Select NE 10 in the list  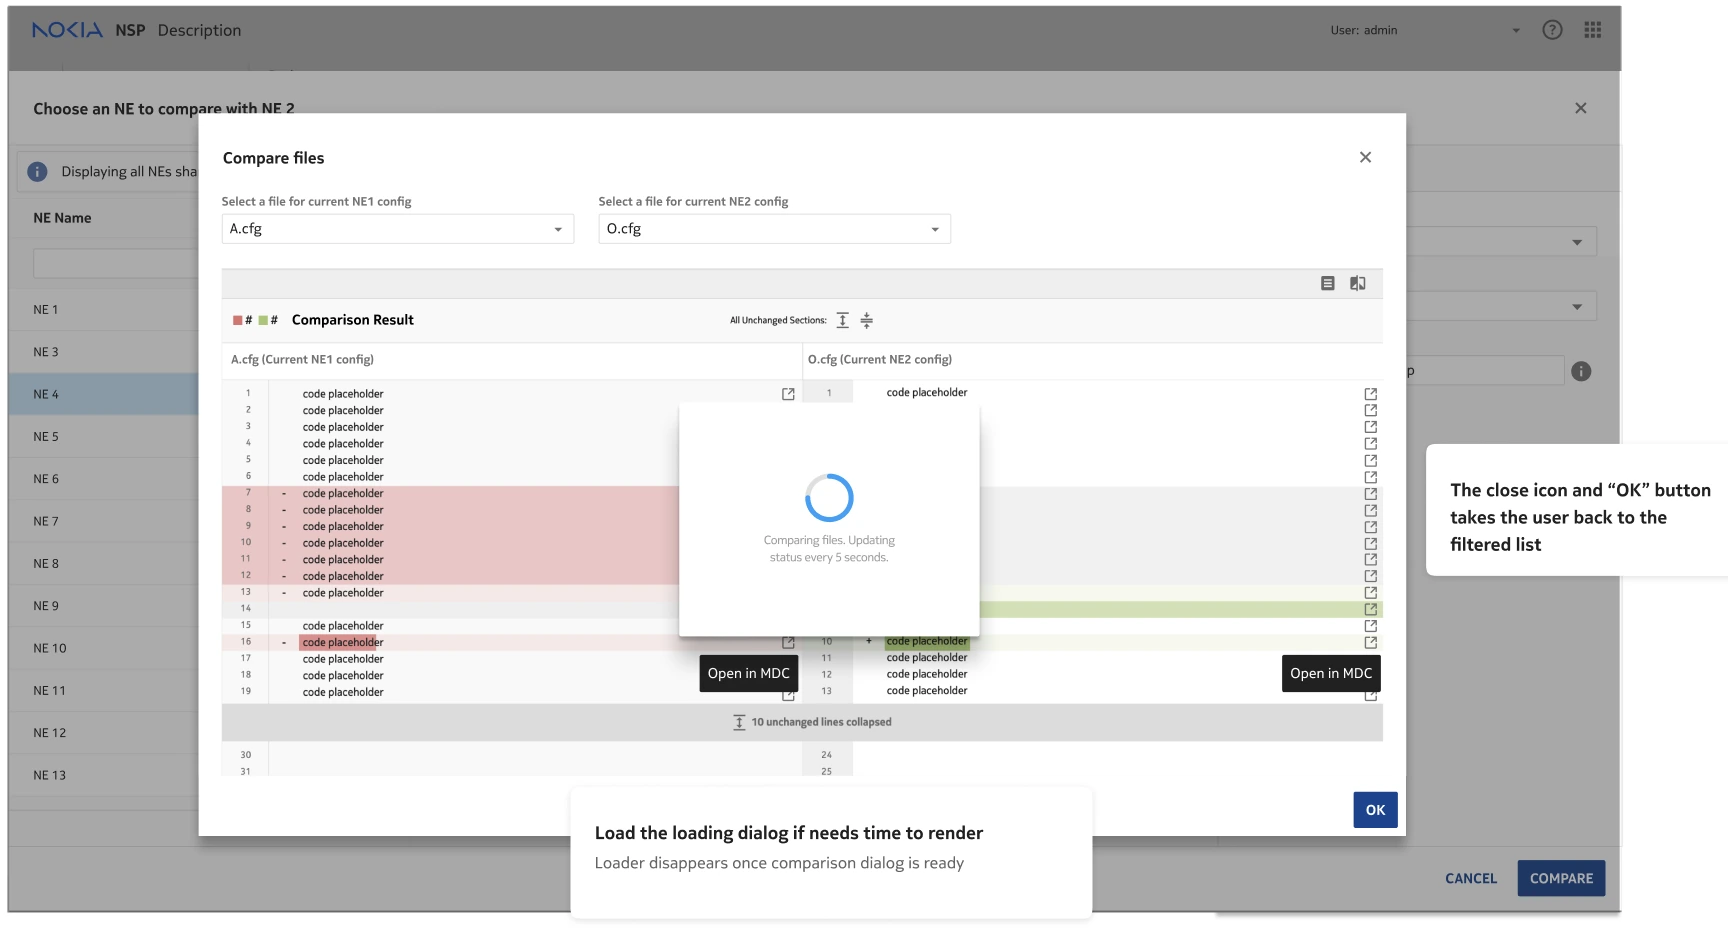tap(104, 648)
